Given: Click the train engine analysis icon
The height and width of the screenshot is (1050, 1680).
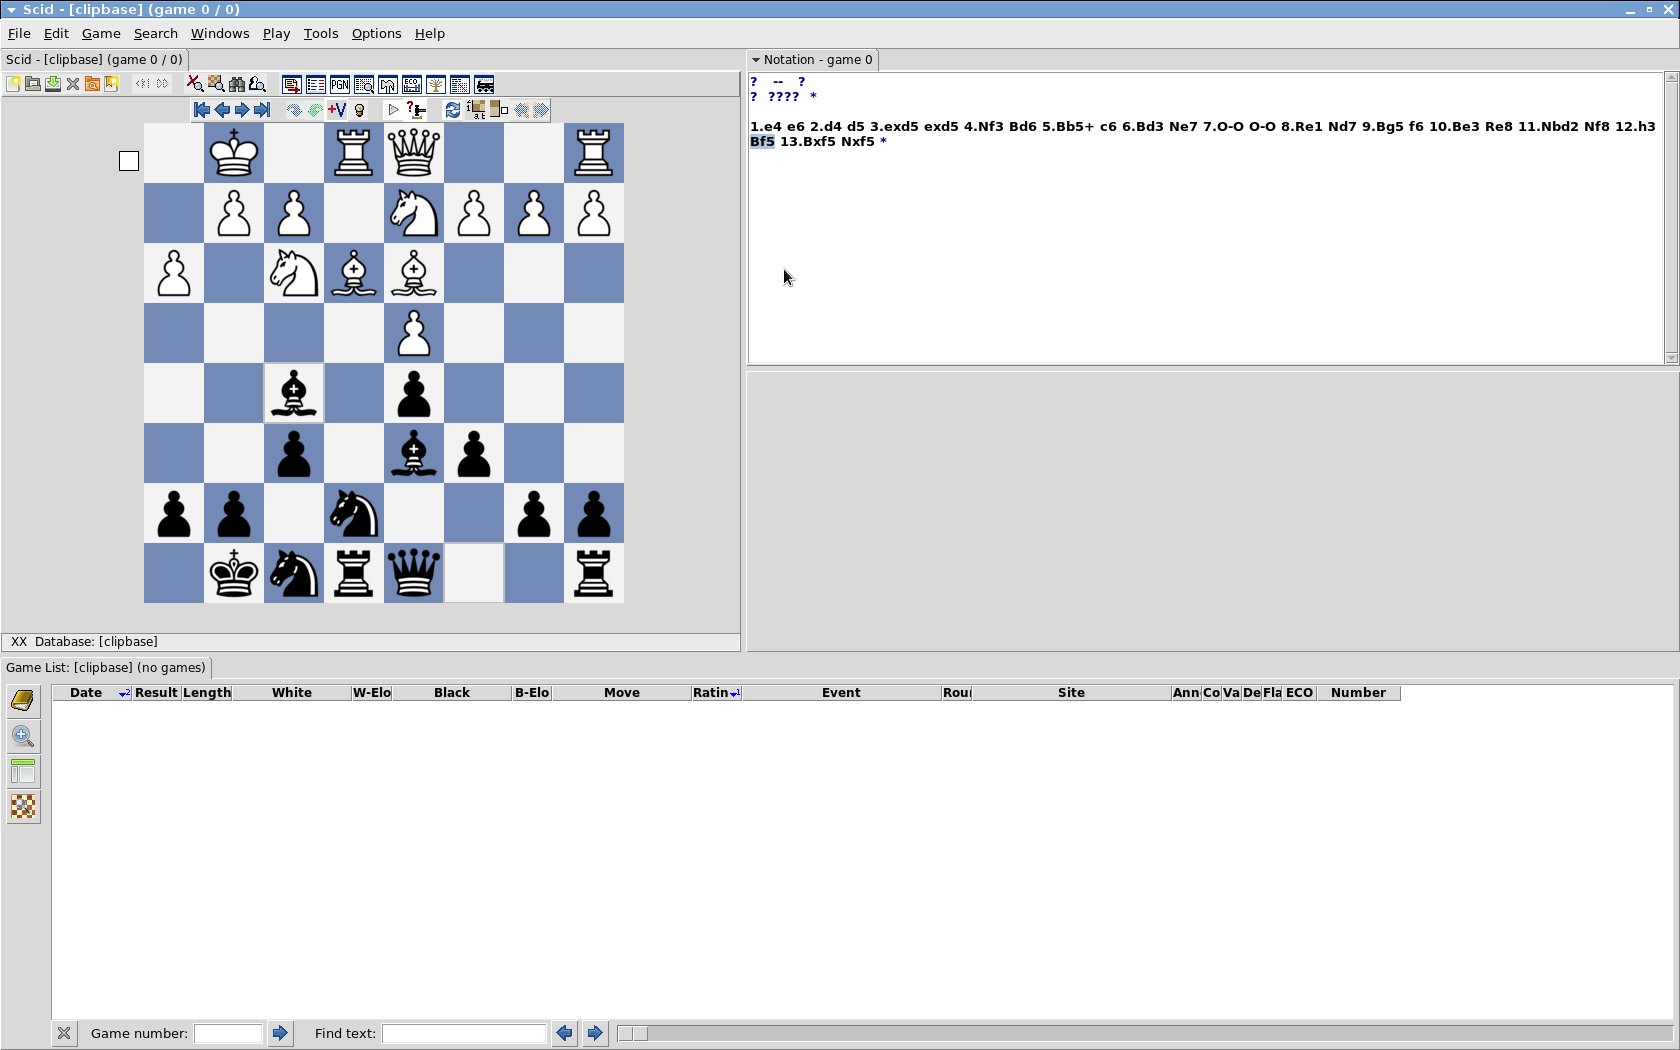Looking at the screenshot, I should coord(484,85).
